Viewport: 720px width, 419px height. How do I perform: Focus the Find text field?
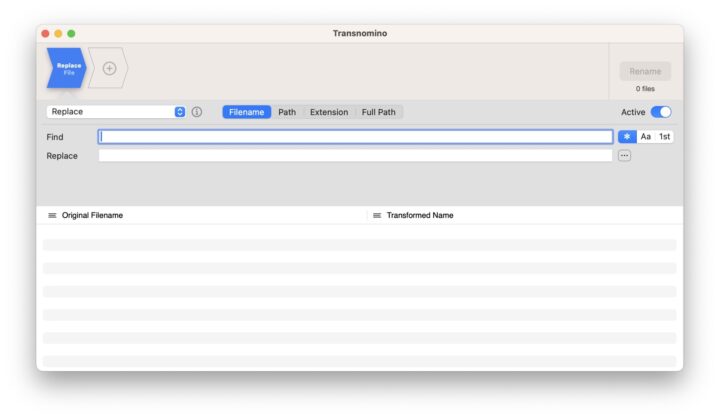coord(355,136)
